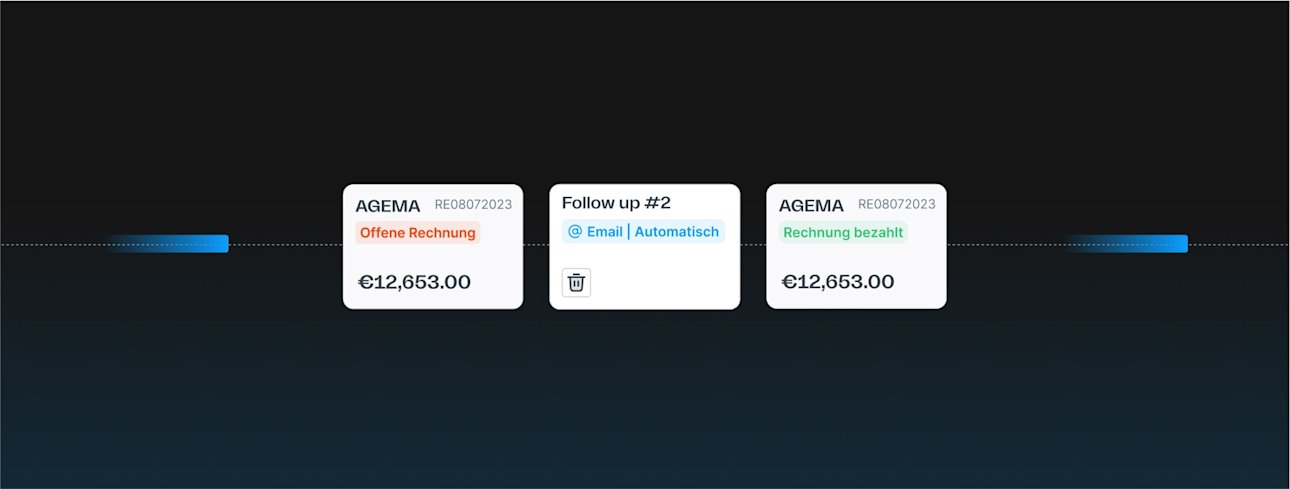Click invoice number RE08072023 on open invoice card
The image size is (1290, 489).
[x=473, y=205]
